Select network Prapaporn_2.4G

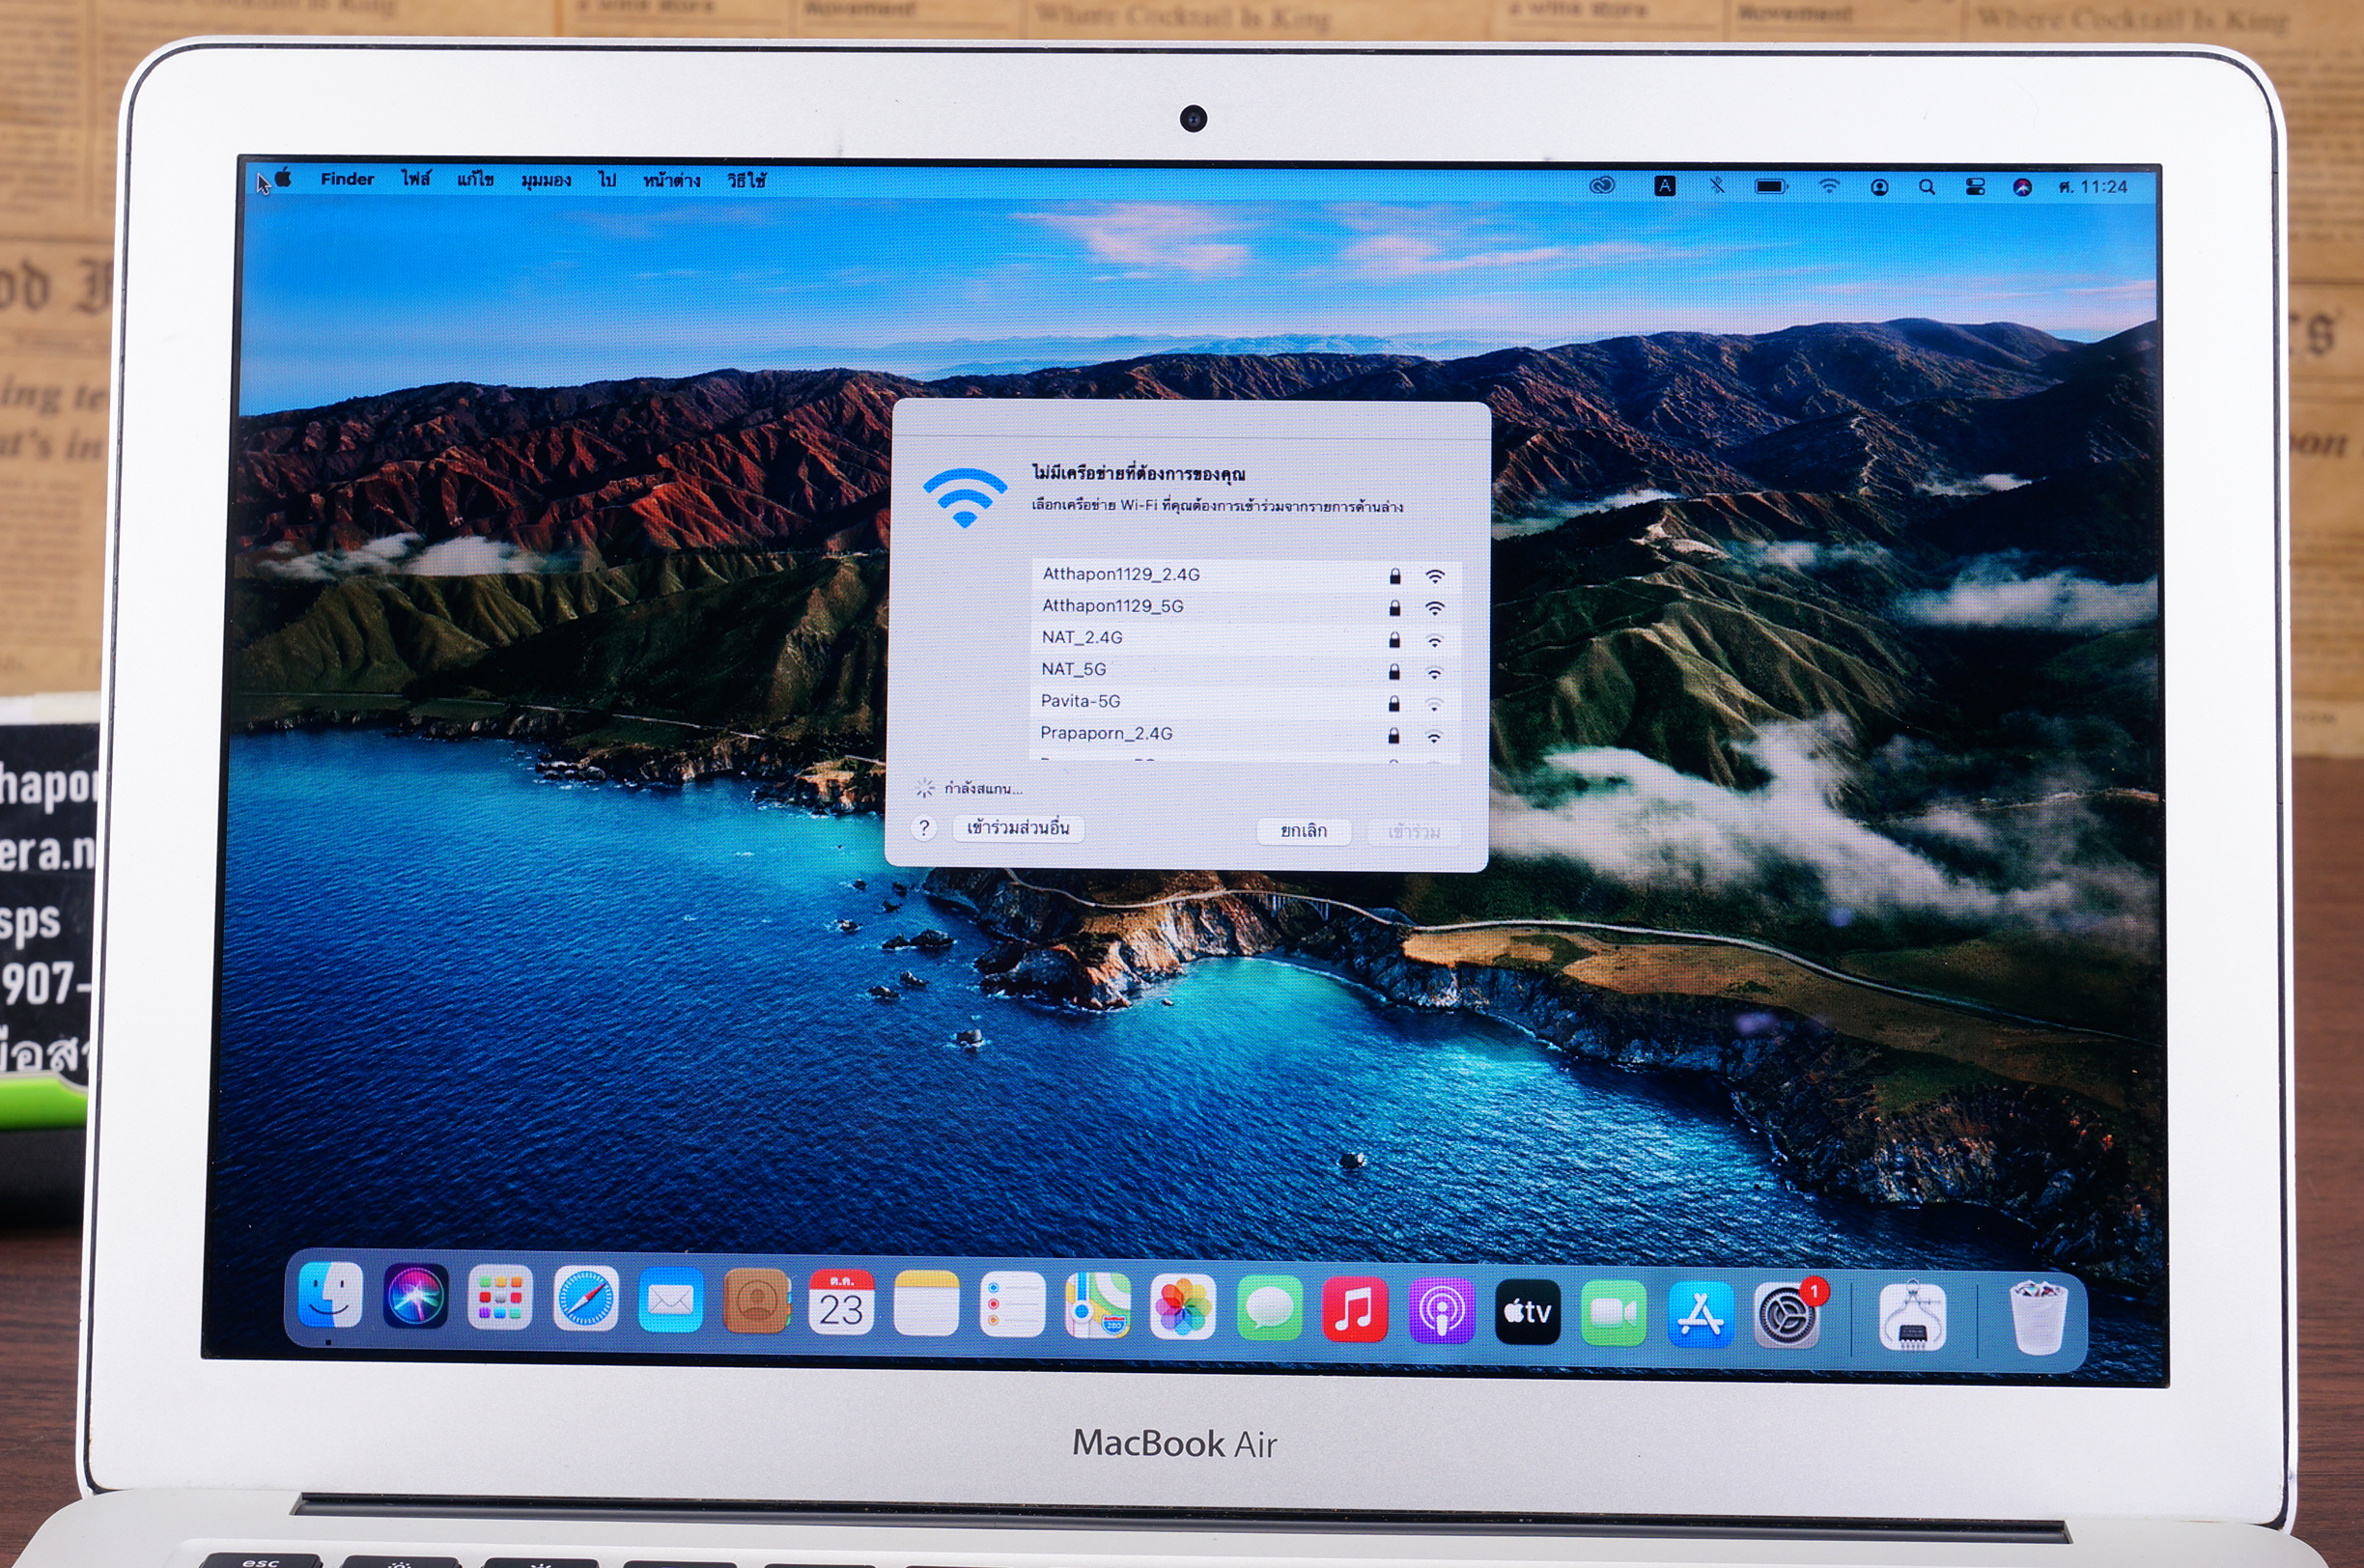1245,734
